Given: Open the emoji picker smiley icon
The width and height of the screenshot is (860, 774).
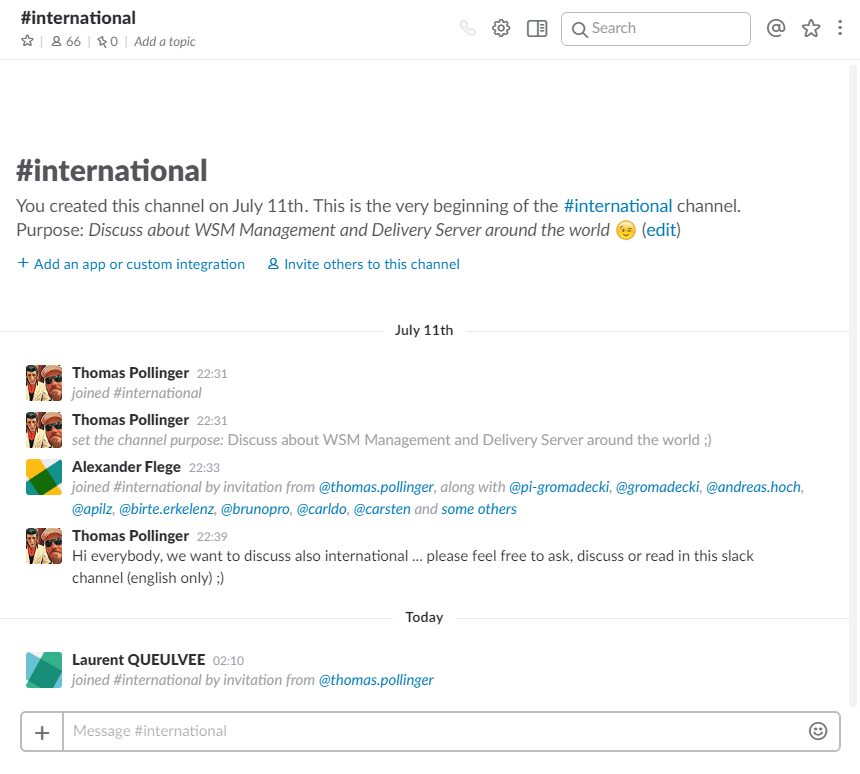Looking at the screenshot, I should tap(818, 731).
